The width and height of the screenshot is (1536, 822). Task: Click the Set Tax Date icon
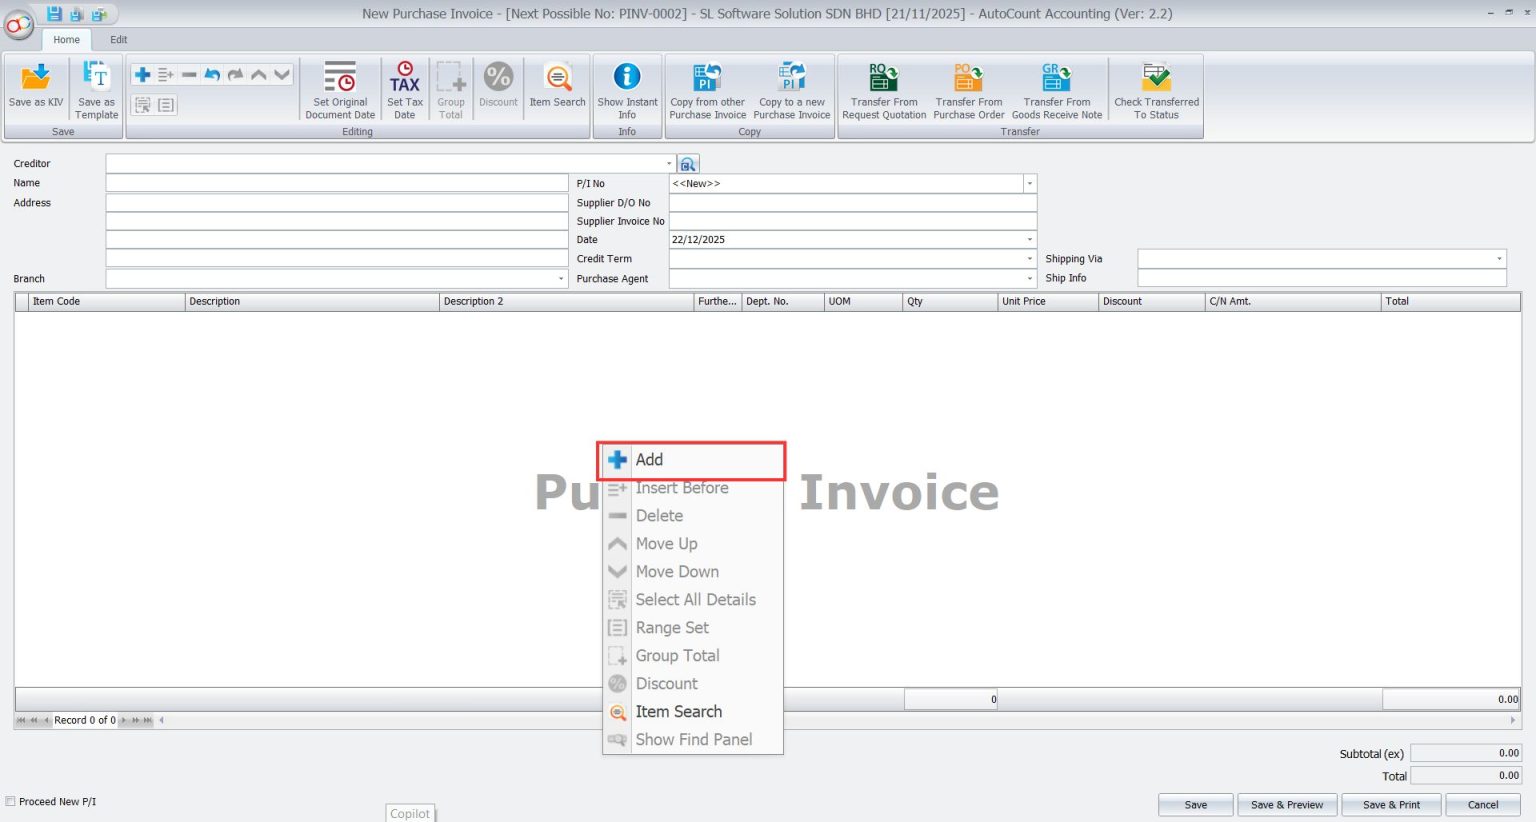tap(404, 88)
